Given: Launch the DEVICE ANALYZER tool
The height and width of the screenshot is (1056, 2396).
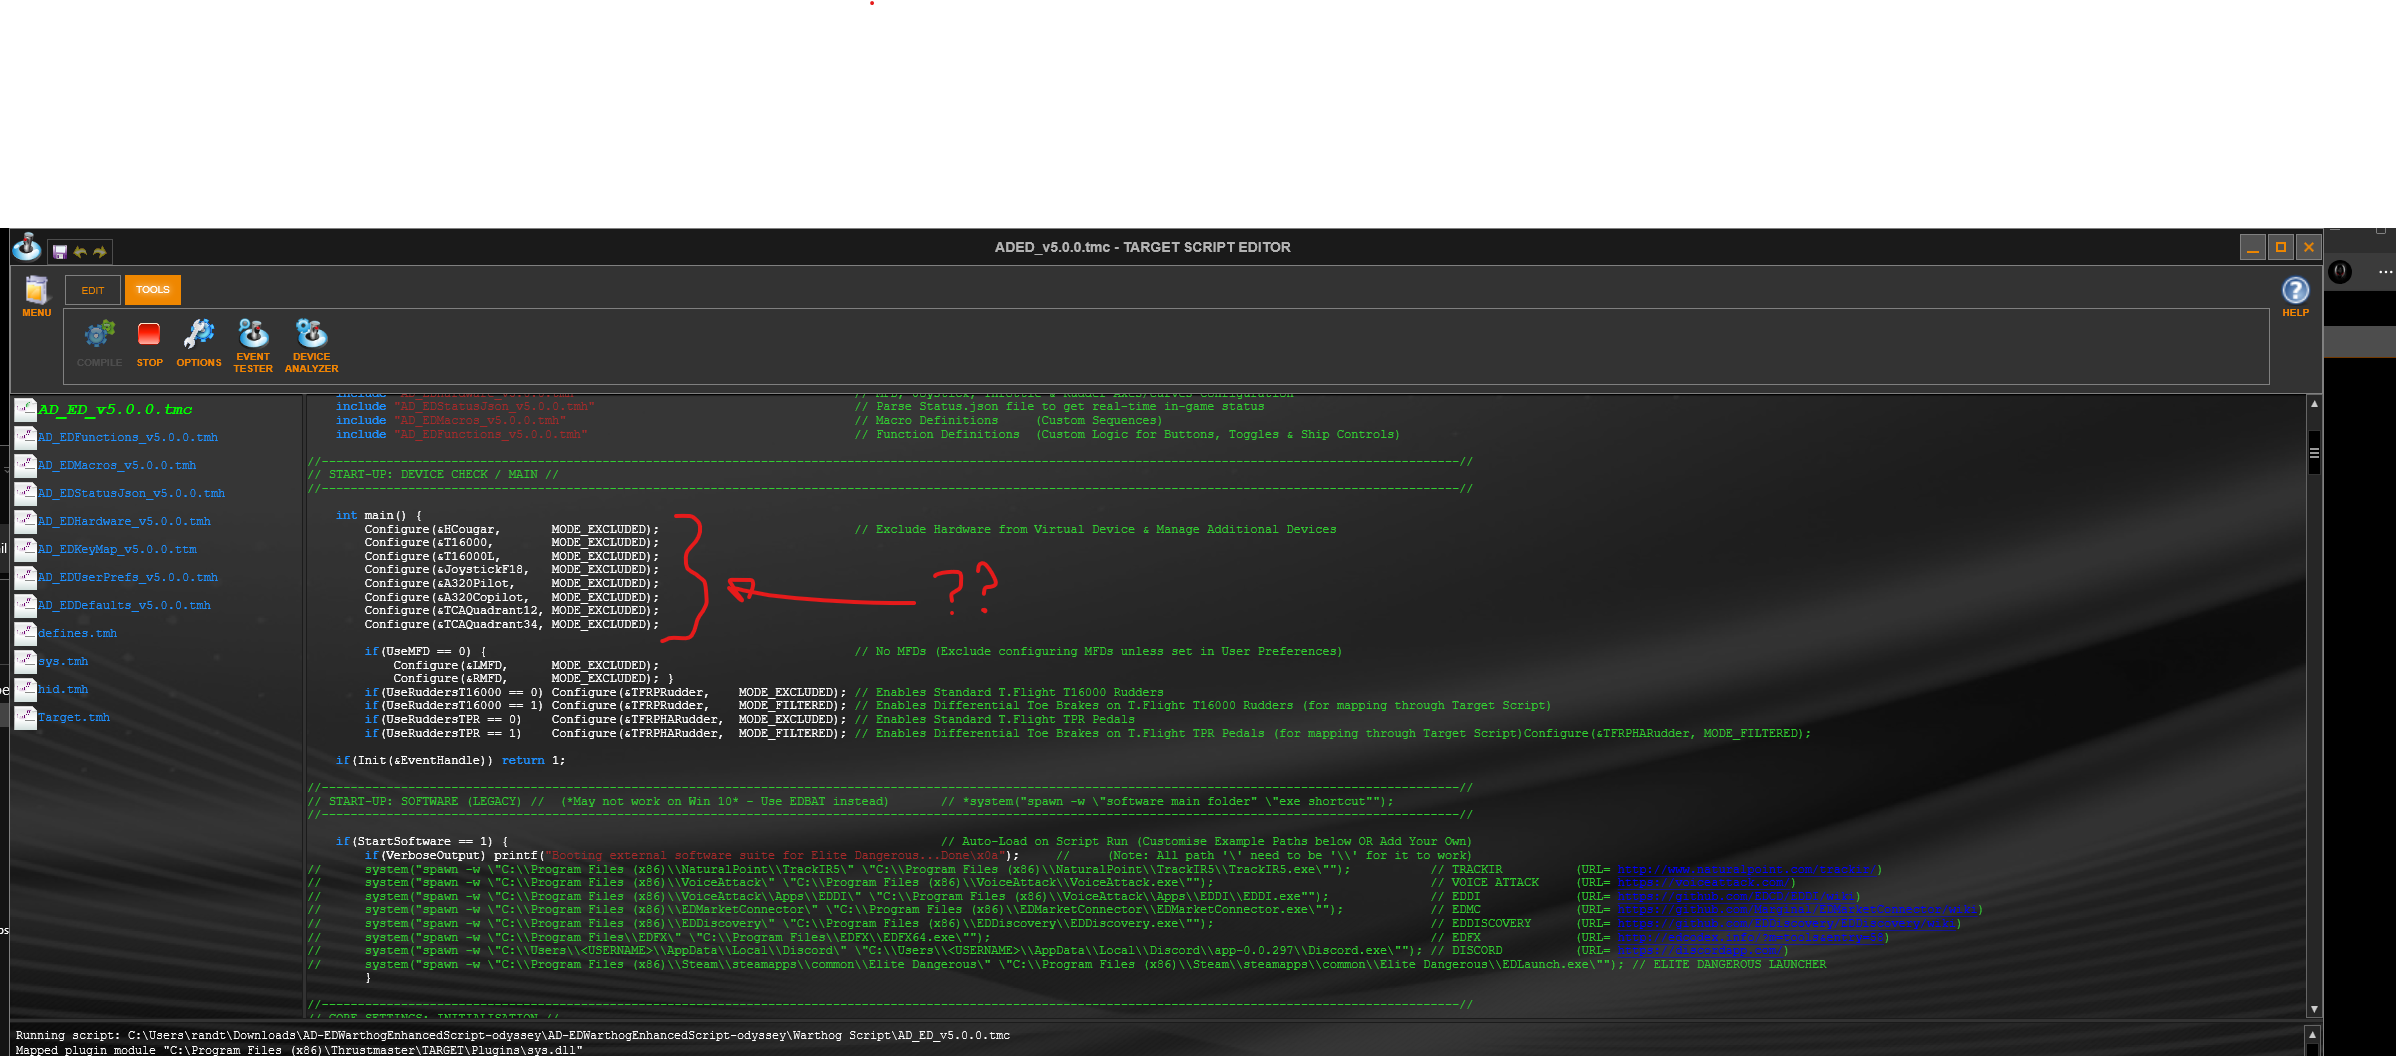Looking at the screenshot, I should (x=311, y=346).
